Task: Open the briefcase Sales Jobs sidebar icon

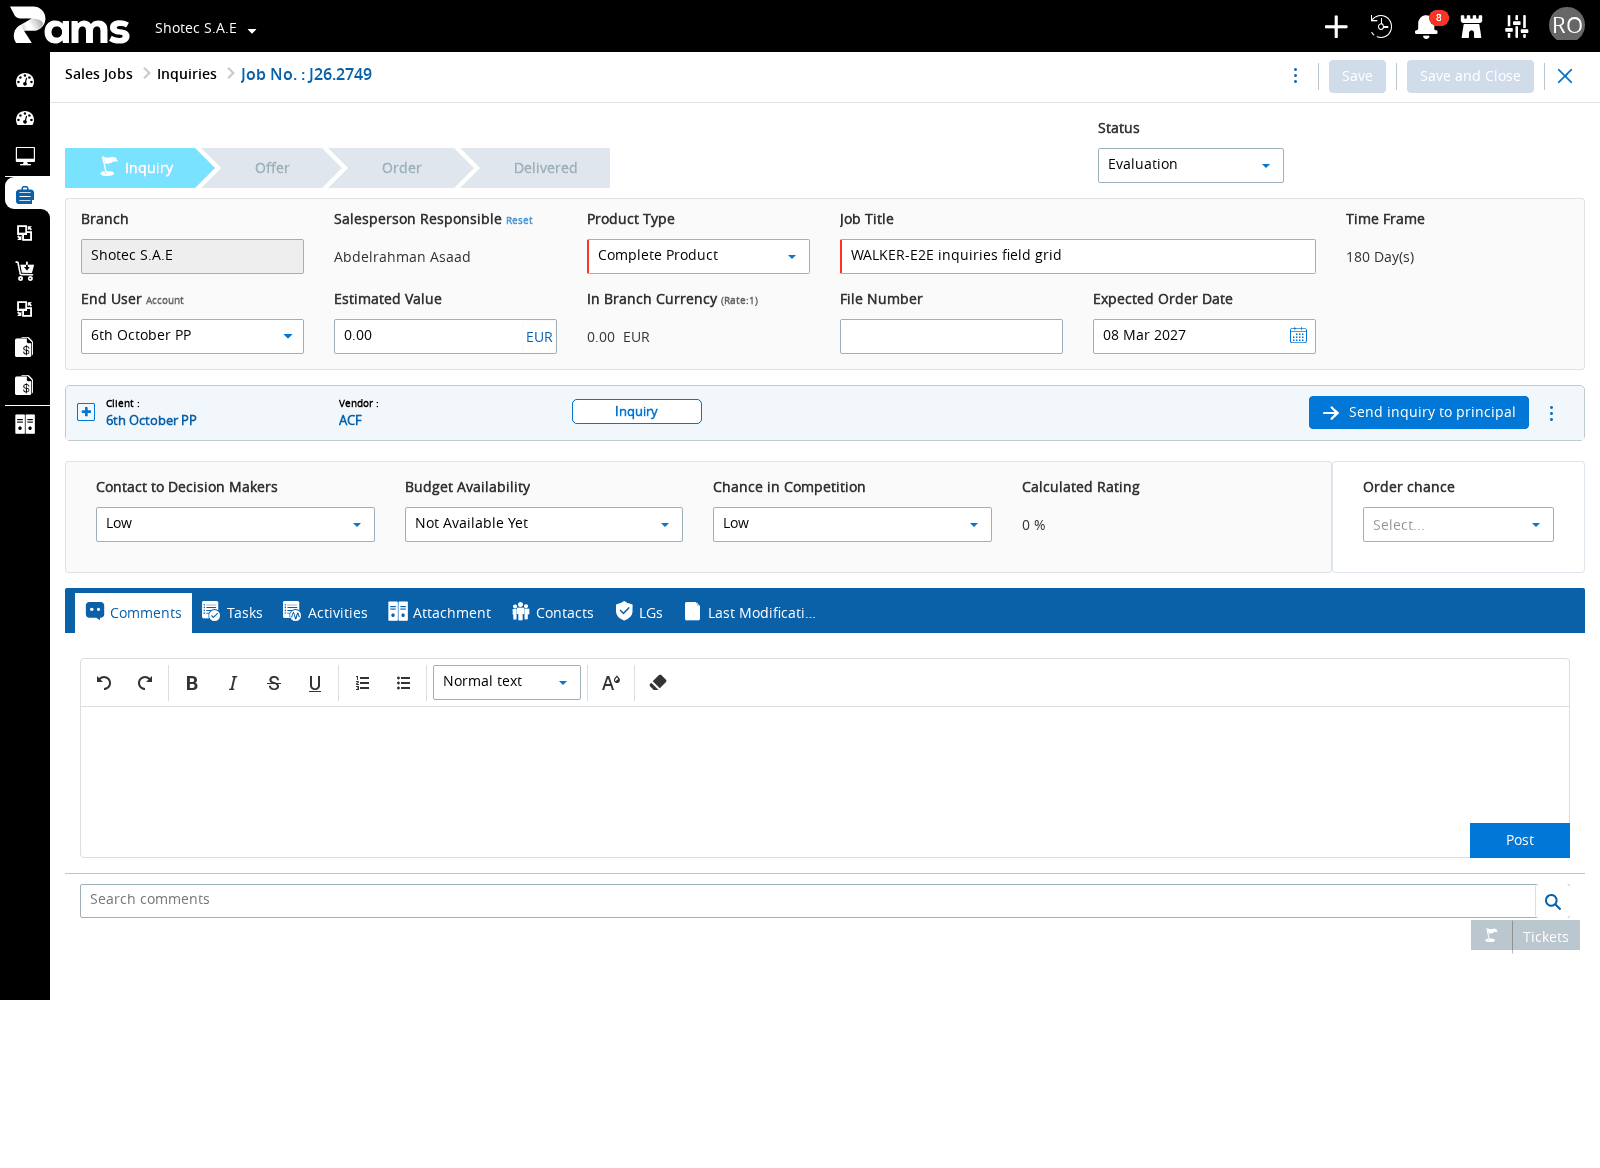Action: tap(25, 194)
